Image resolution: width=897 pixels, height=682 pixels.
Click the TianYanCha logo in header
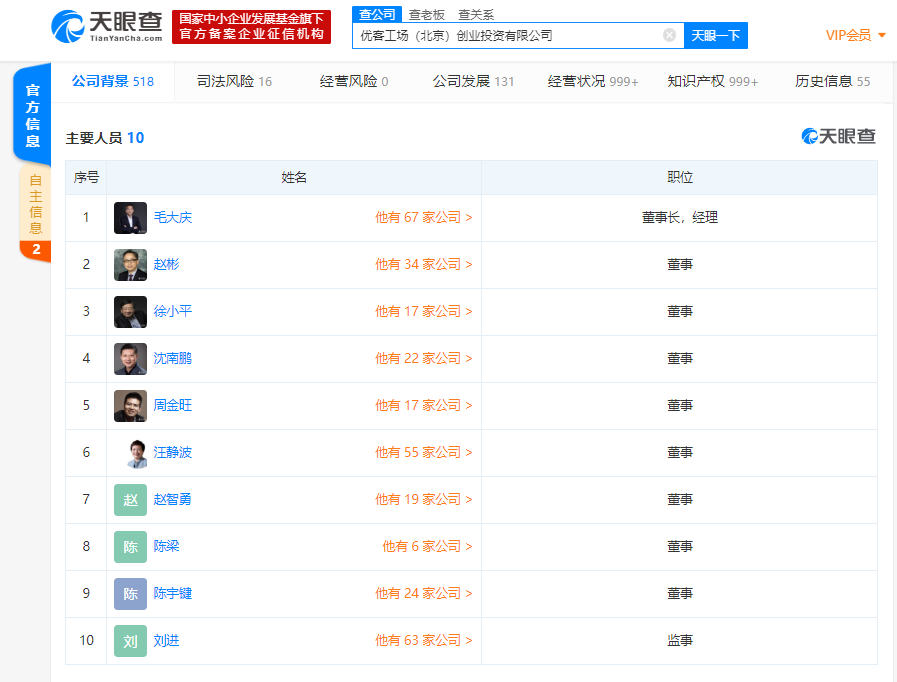pyautogui.click(x=107, y=26)
